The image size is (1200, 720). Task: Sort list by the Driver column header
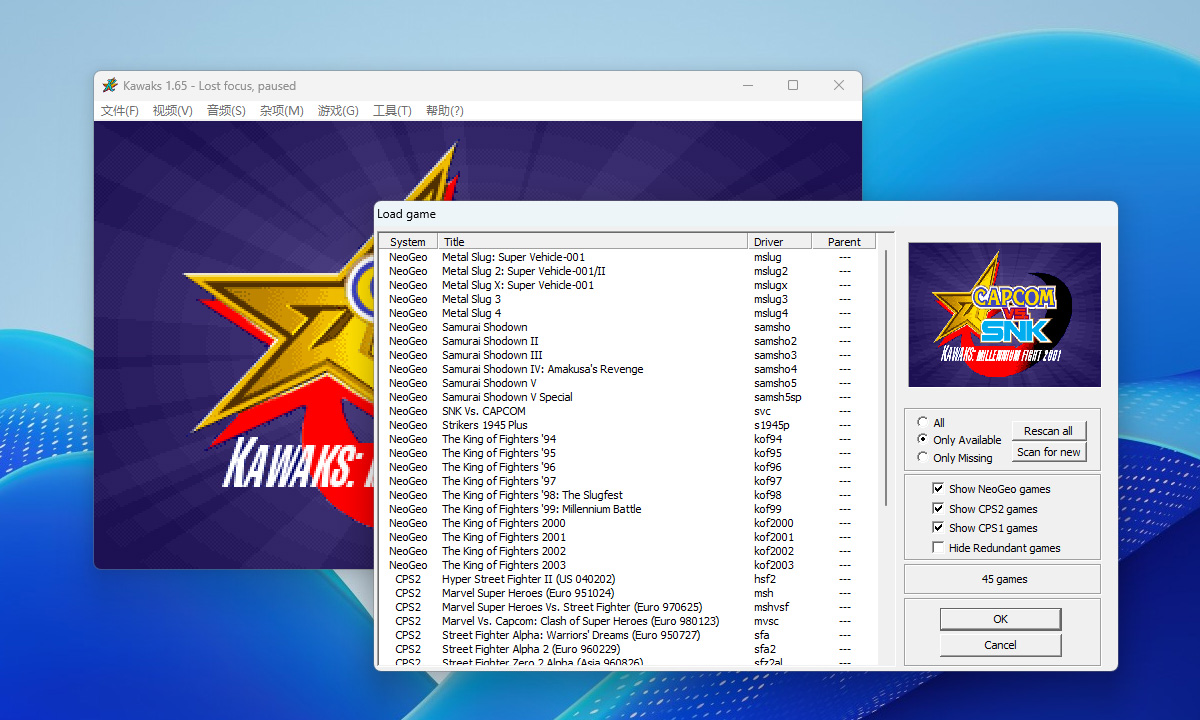(779, 242)
